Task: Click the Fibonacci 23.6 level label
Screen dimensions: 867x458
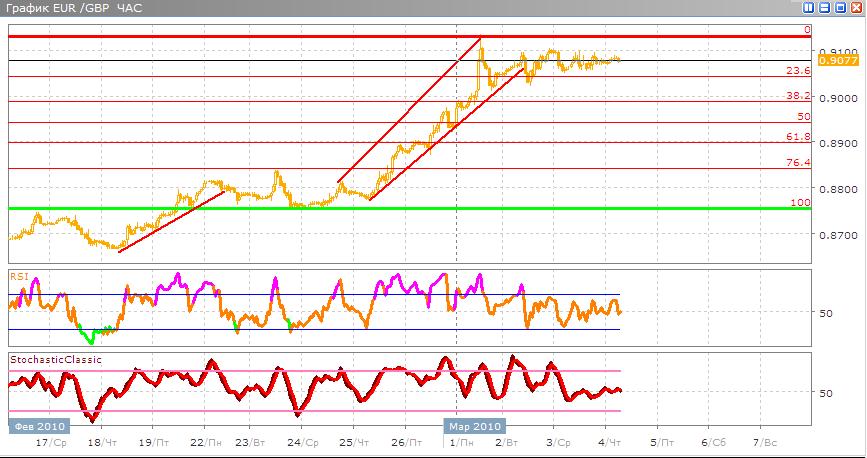Action: (x=798, y=70)
